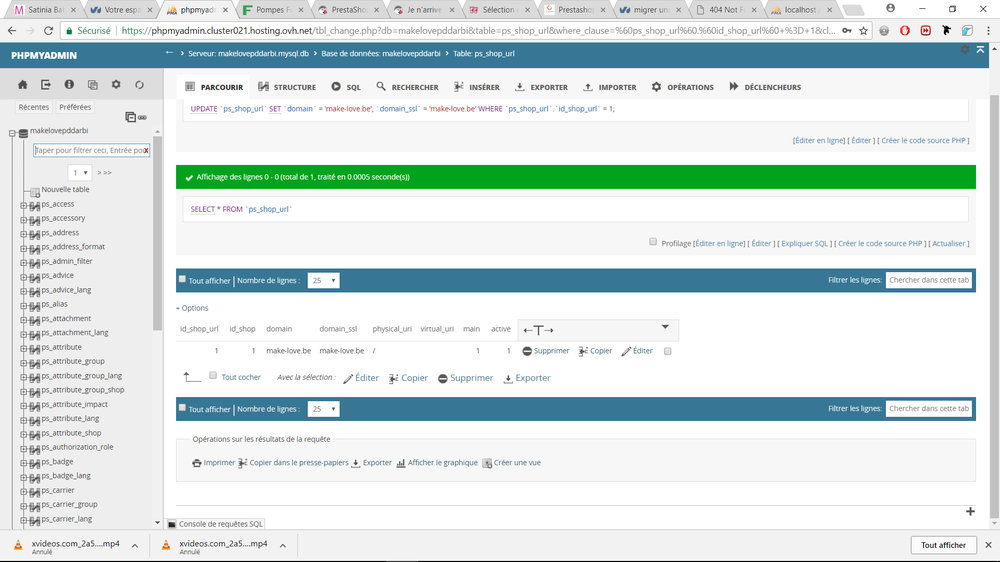This screenshot has width=1000, height=562.
Task: Click the logout icon in sidebar
Action: (x=46, y=84)
